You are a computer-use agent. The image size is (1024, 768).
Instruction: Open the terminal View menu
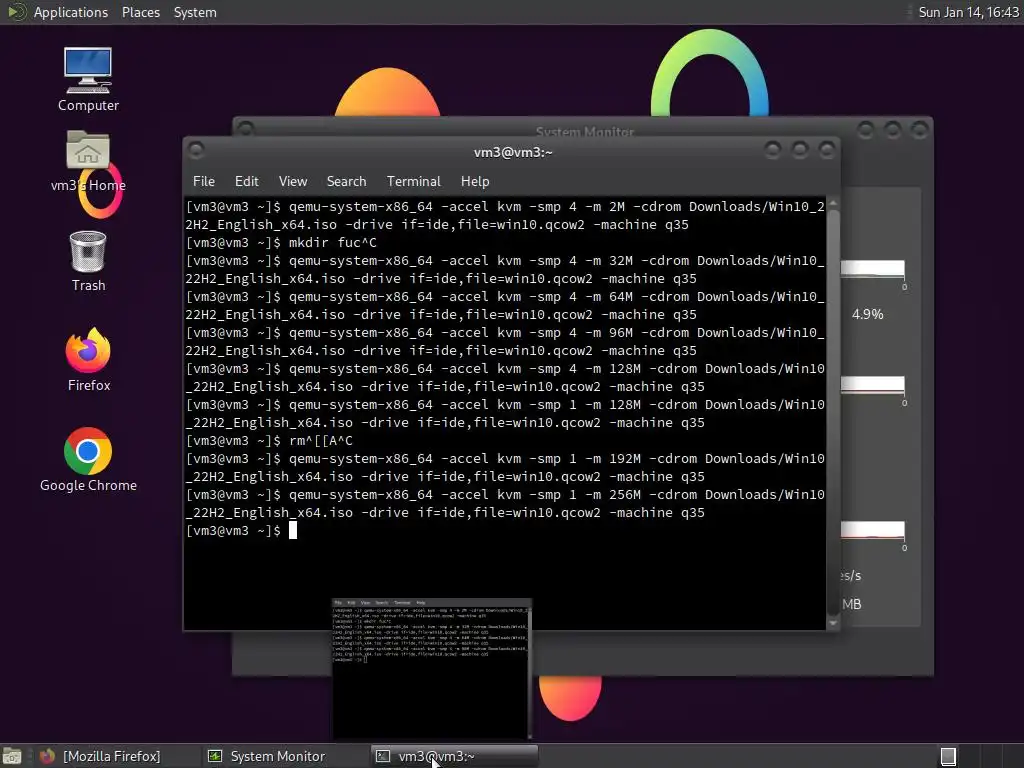point(293,182)
